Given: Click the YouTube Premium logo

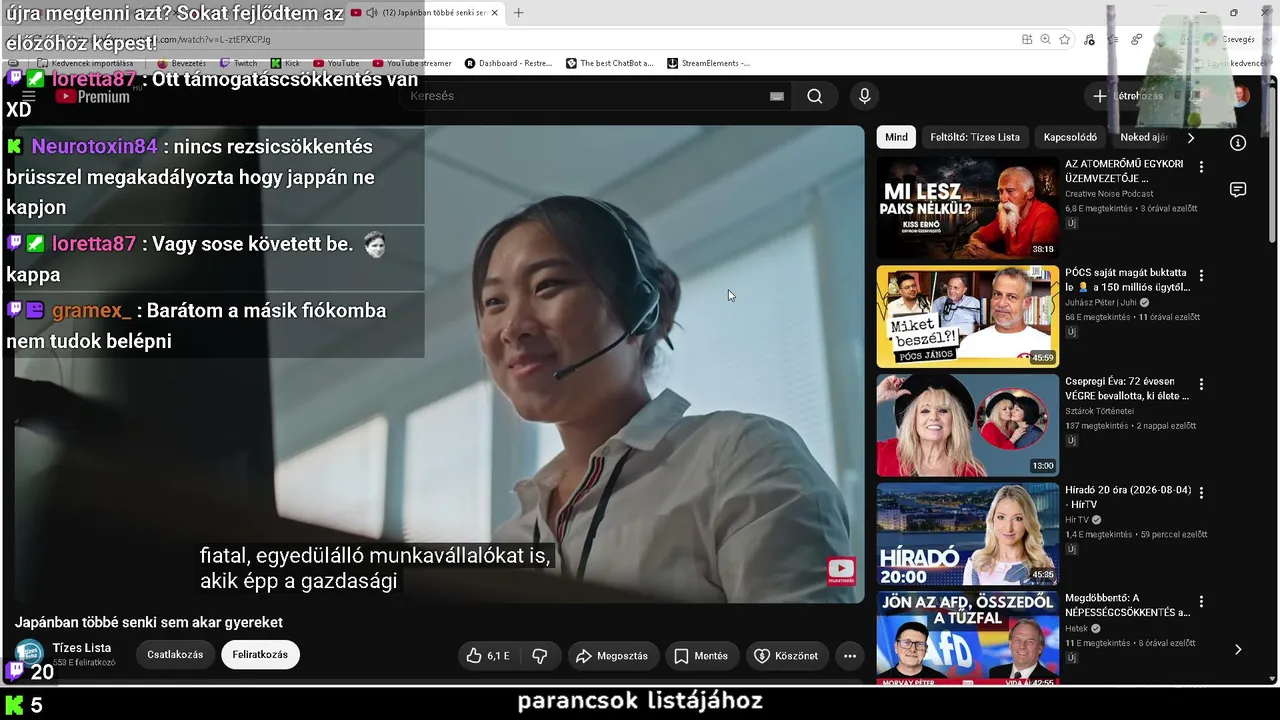Looking at the screenshot, I should click(93, 96).
